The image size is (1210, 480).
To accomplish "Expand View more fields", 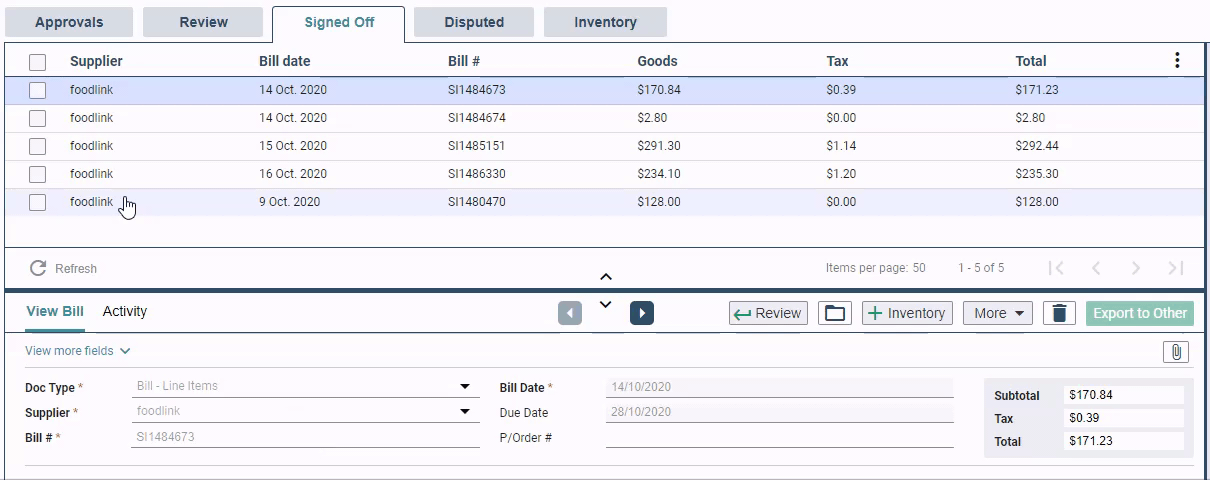I will (x=78, y=351).
